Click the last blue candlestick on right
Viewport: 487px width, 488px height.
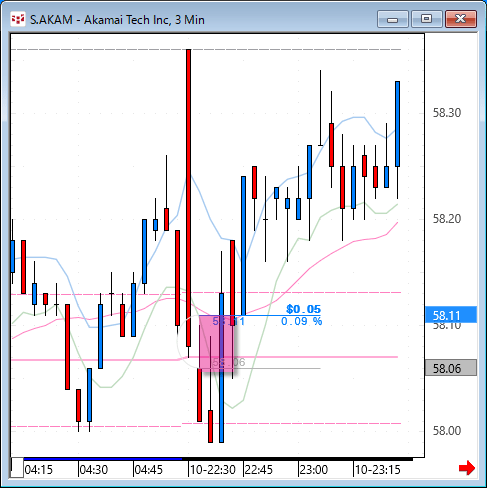[x=397, y=124]
